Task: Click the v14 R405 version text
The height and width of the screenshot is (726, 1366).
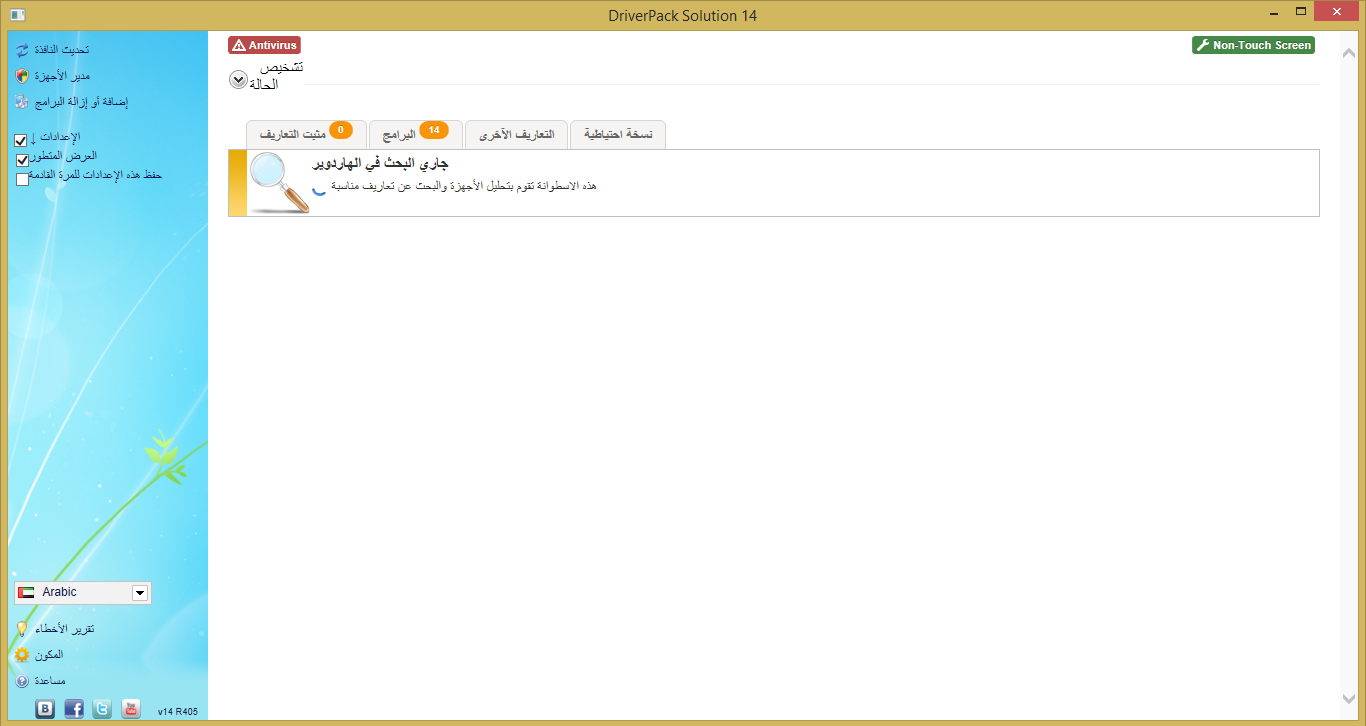Action: [178, 712]
